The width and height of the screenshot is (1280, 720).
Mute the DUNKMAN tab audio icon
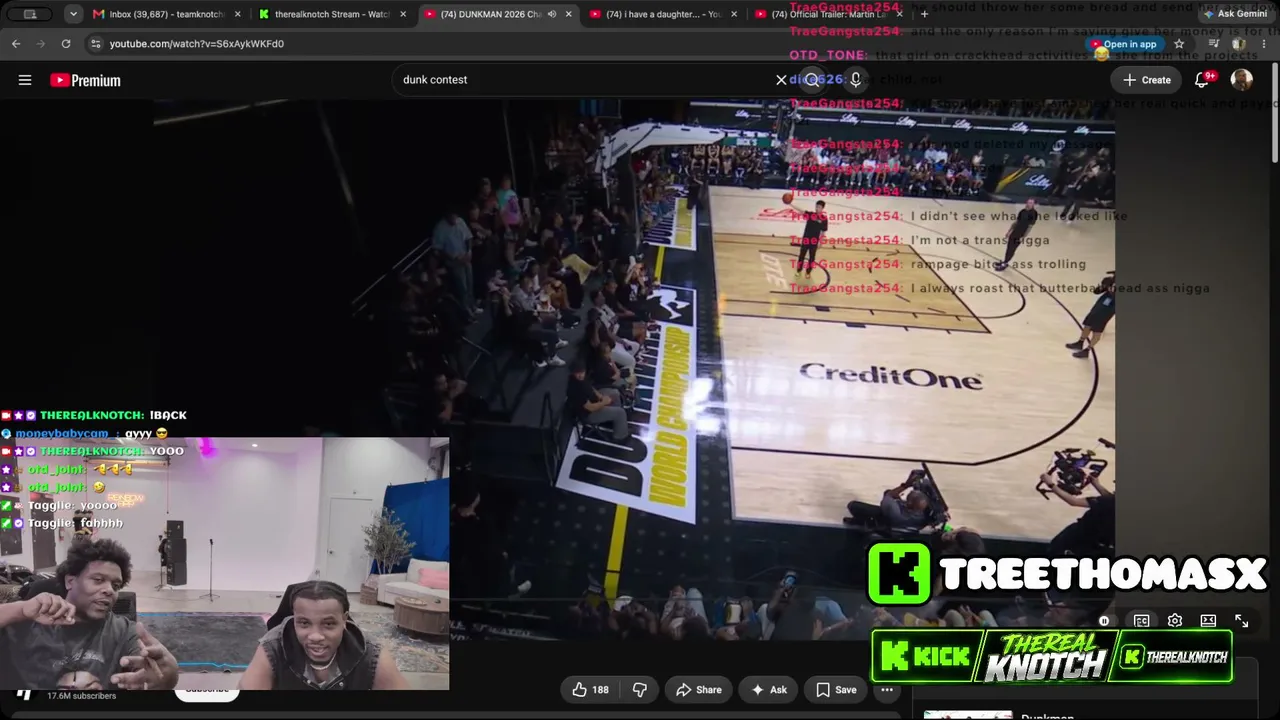click(x=551, y=14)
